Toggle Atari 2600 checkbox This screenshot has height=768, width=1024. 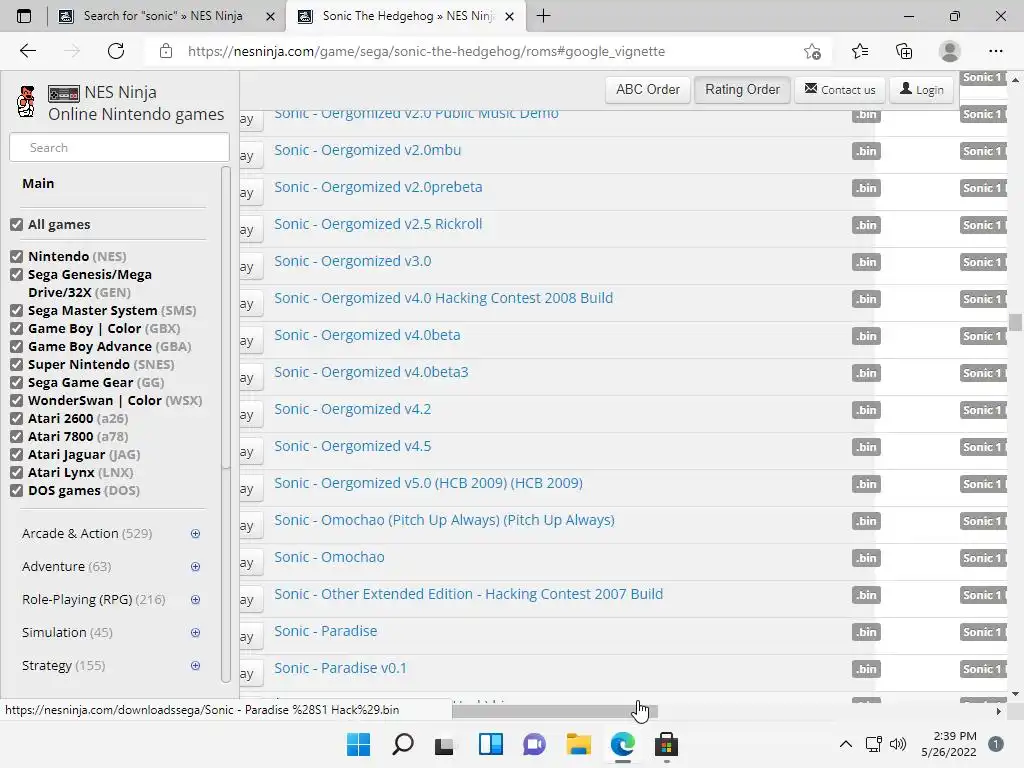click(x=17, y=419)
